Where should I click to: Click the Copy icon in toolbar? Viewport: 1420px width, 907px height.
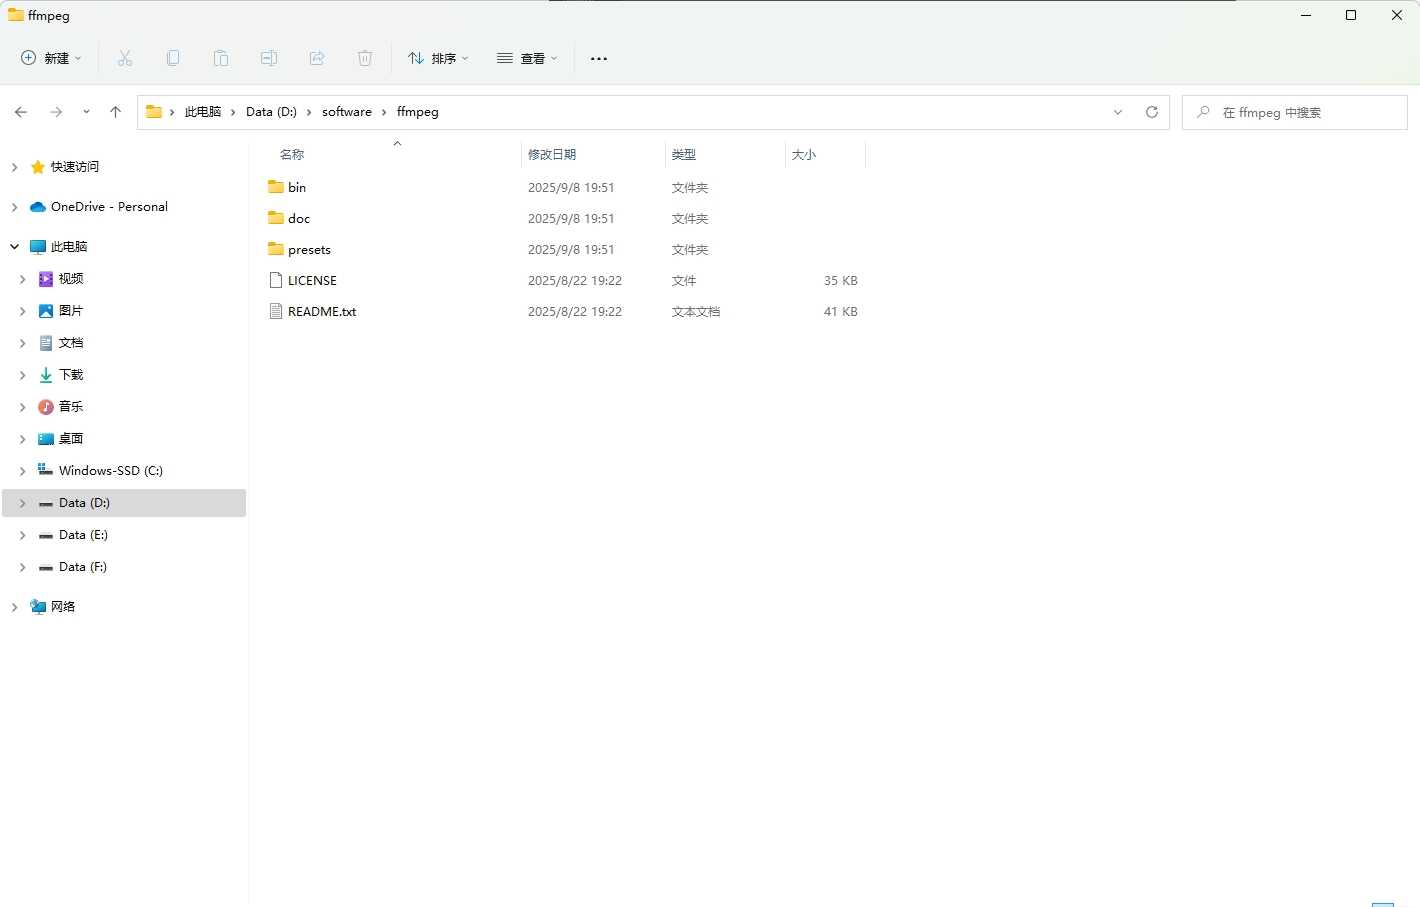point(173,58)
